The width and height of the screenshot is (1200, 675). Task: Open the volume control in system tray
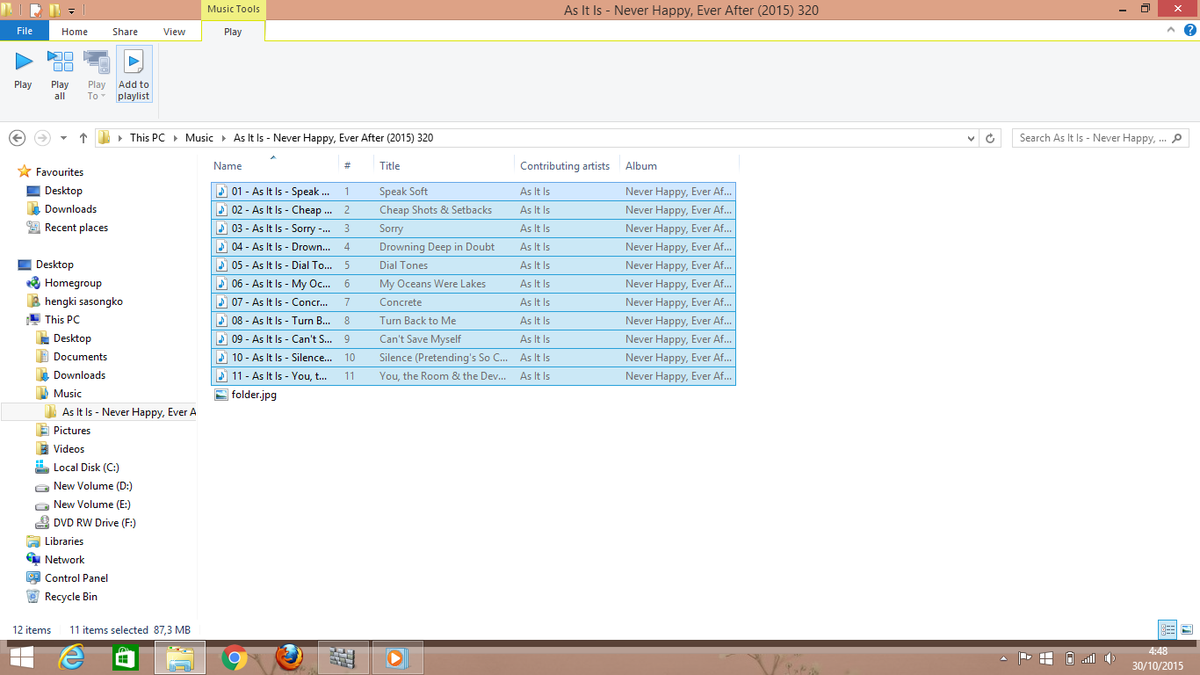point(1109,658)
